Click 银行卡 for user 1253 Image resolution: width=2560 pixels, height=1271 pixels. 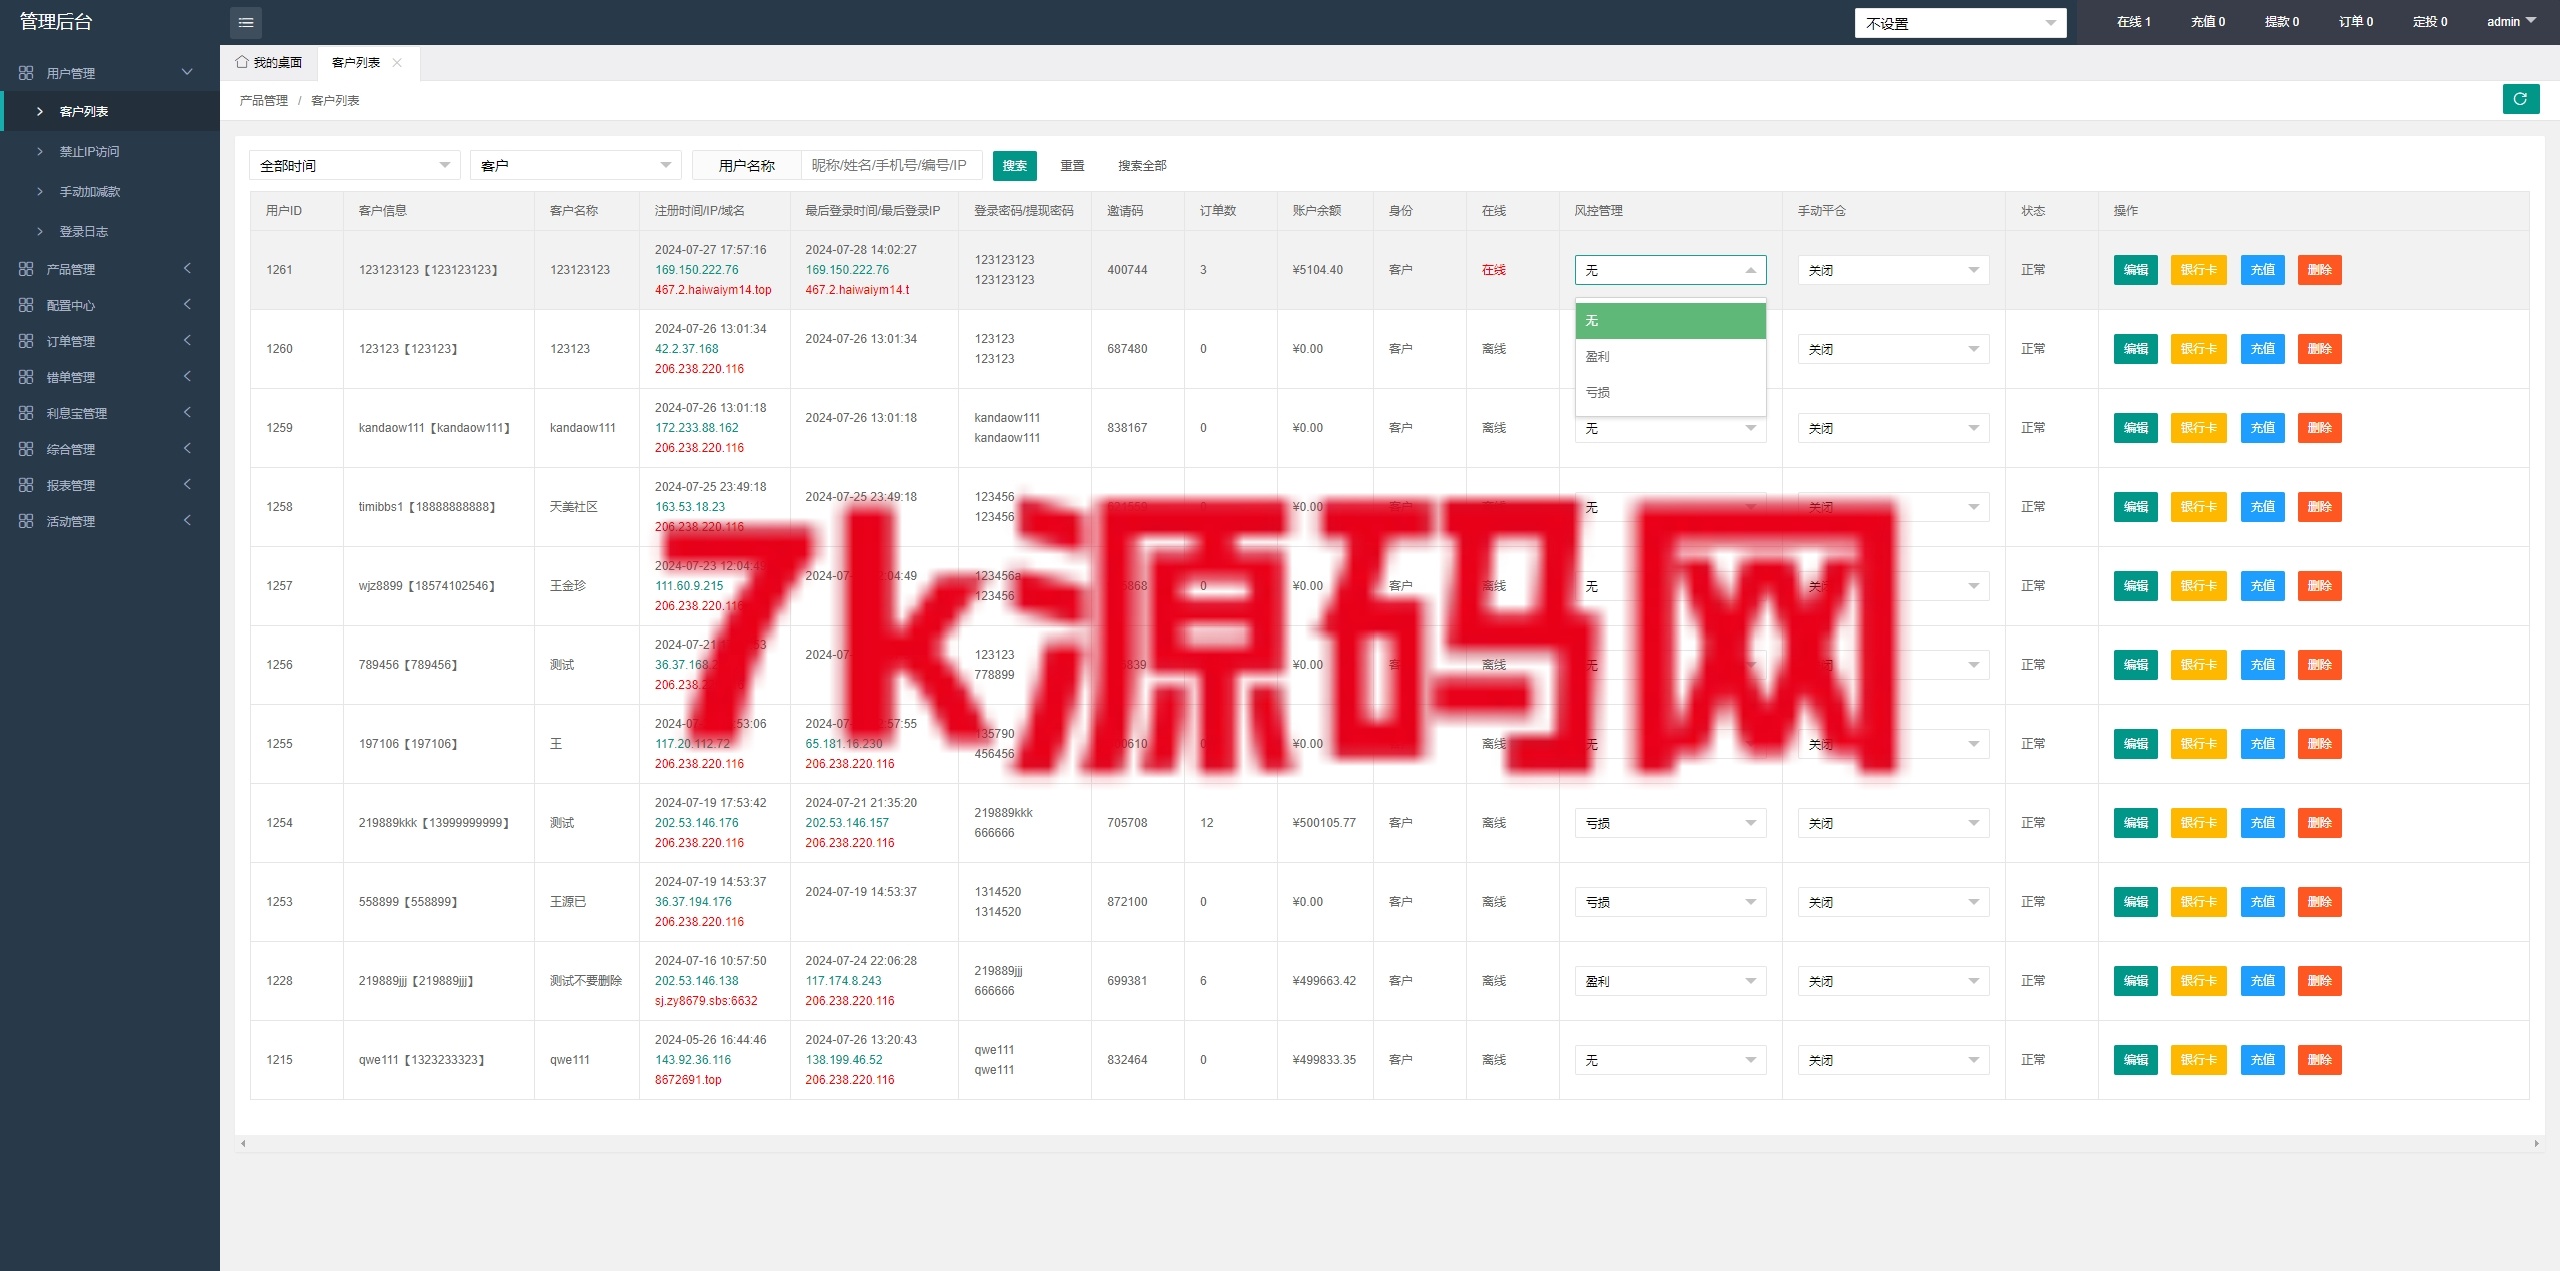2199,902
